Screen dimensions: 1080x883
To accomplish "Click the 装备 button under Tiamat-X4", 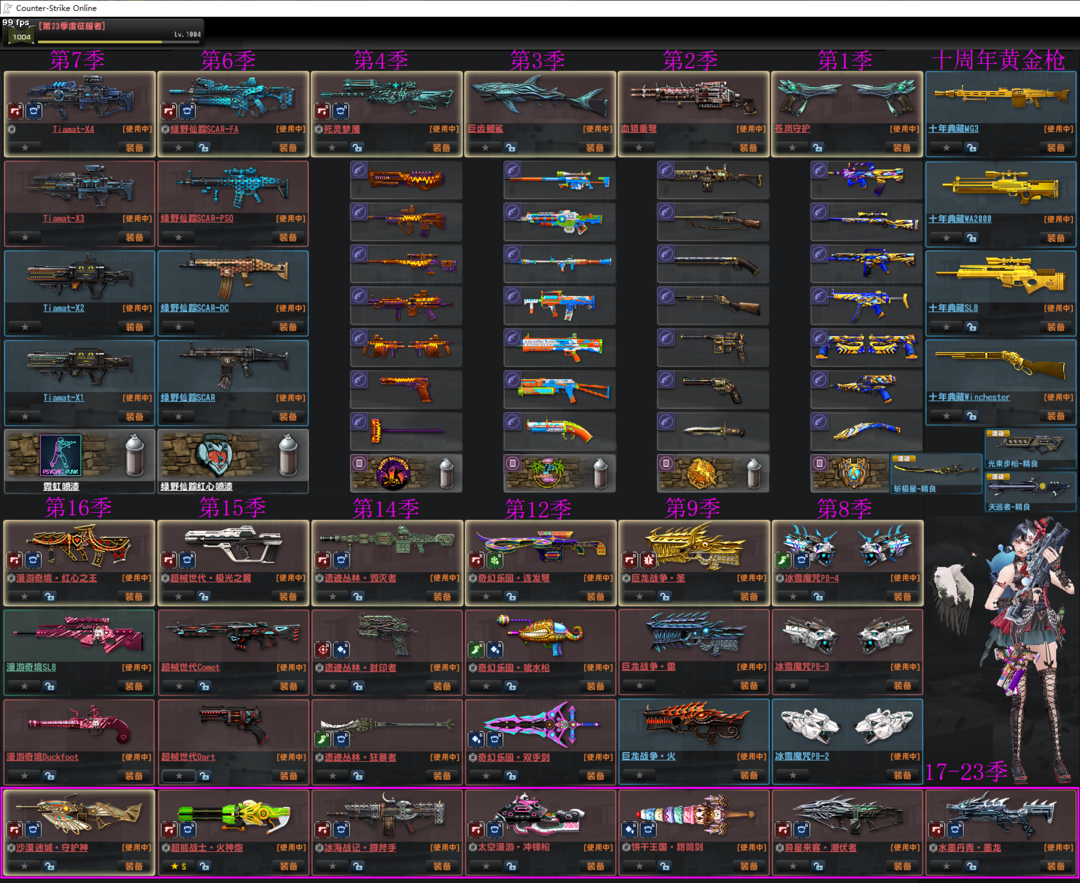I will click(134, 147).
